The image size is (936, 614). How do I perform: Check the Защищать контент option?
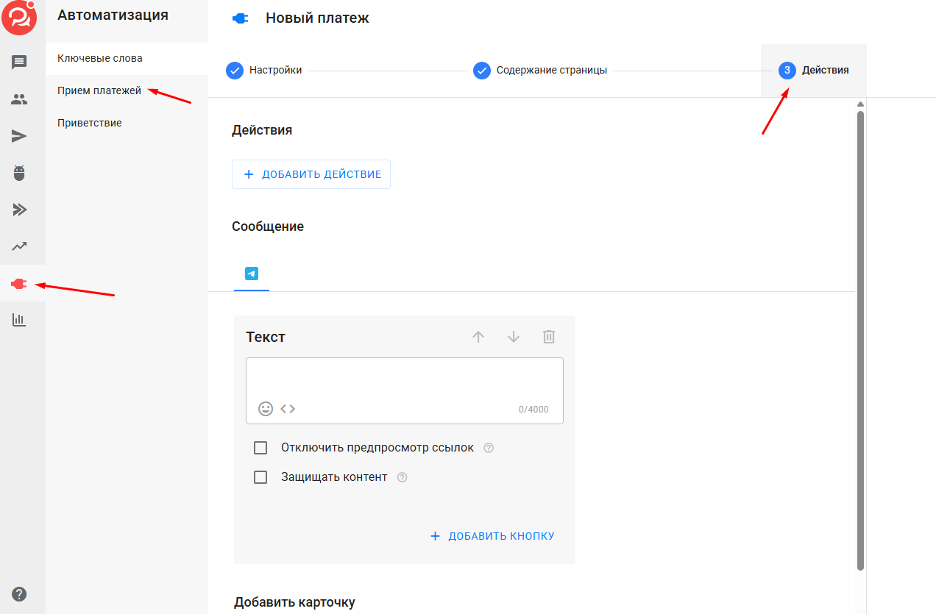(260, 477)
